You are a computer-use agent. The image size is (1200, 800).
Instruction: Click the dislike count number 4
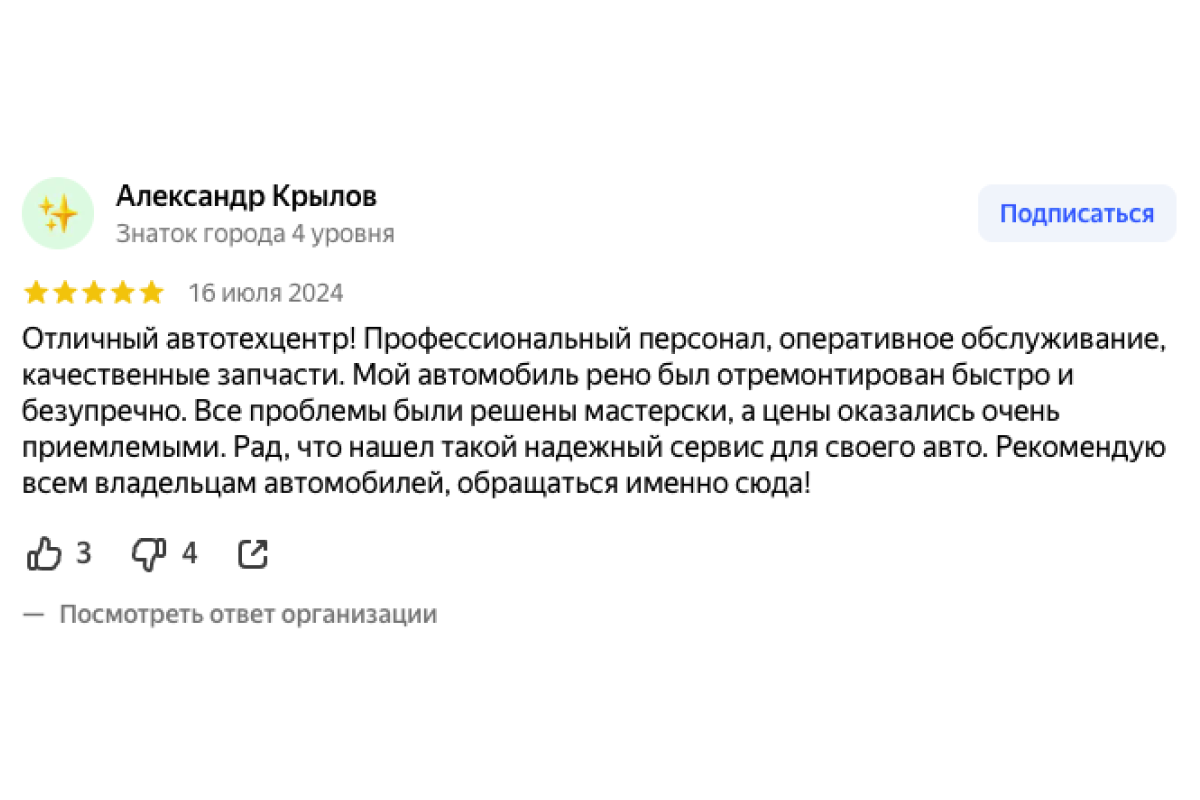pos(189,553)
